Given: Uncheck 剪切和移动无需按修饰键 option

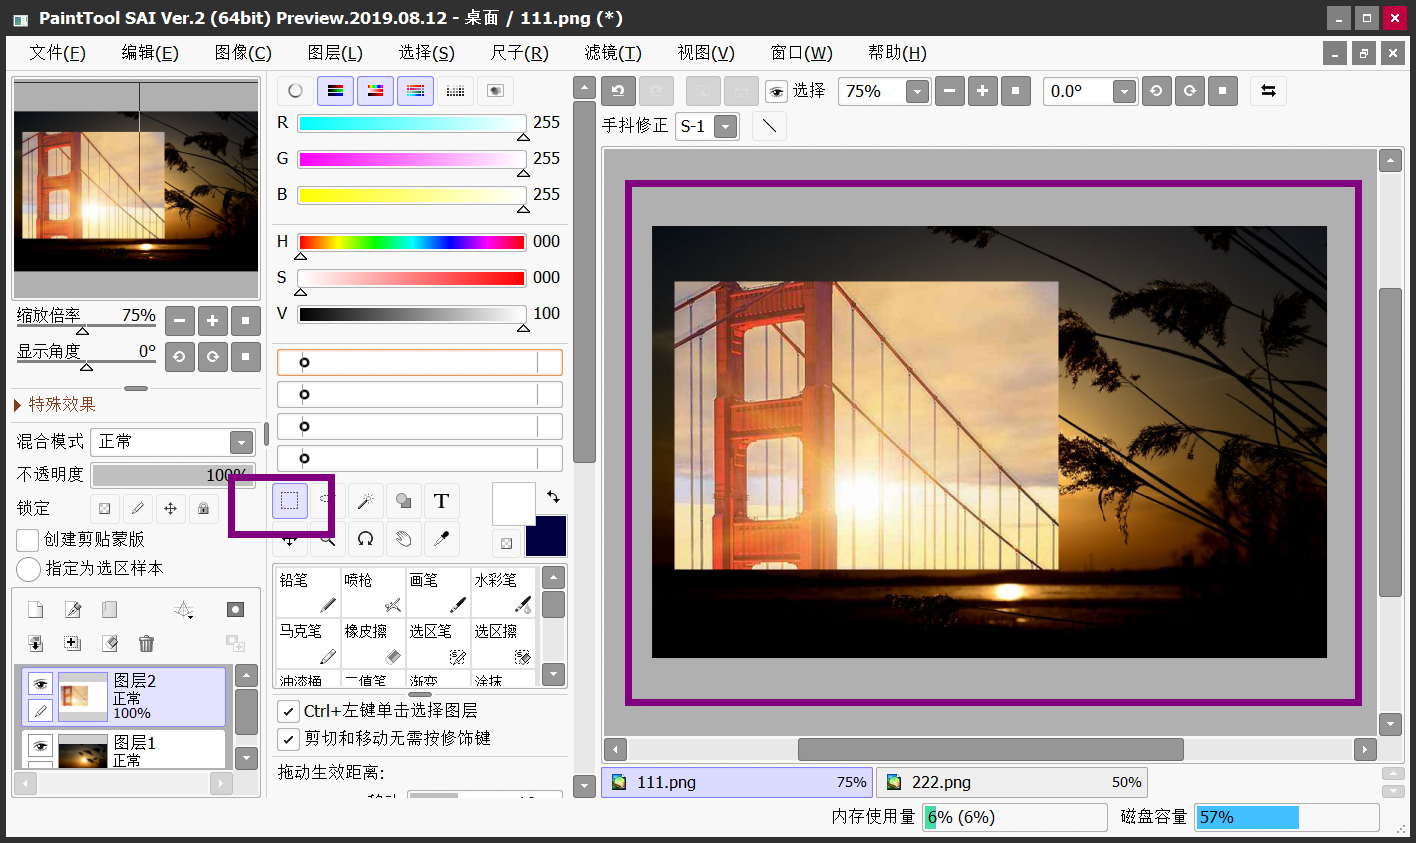Looking at the screenshot, I should coord(288,739).
